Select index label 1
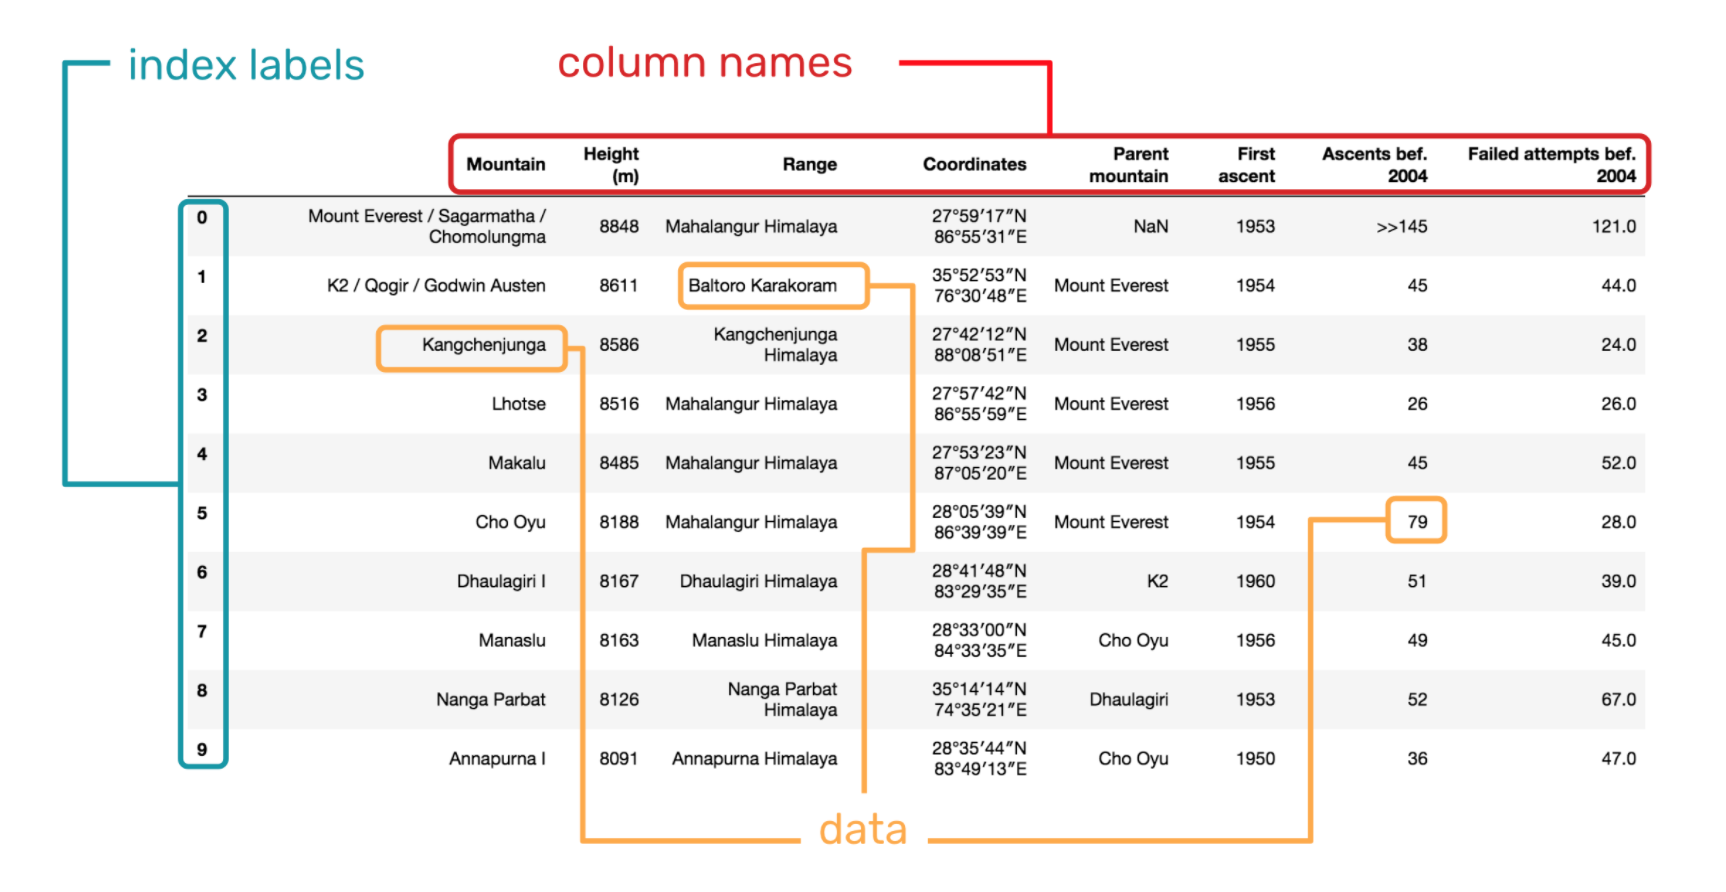This screenshot has width=1726, height=892. click(x=202, y=276)
